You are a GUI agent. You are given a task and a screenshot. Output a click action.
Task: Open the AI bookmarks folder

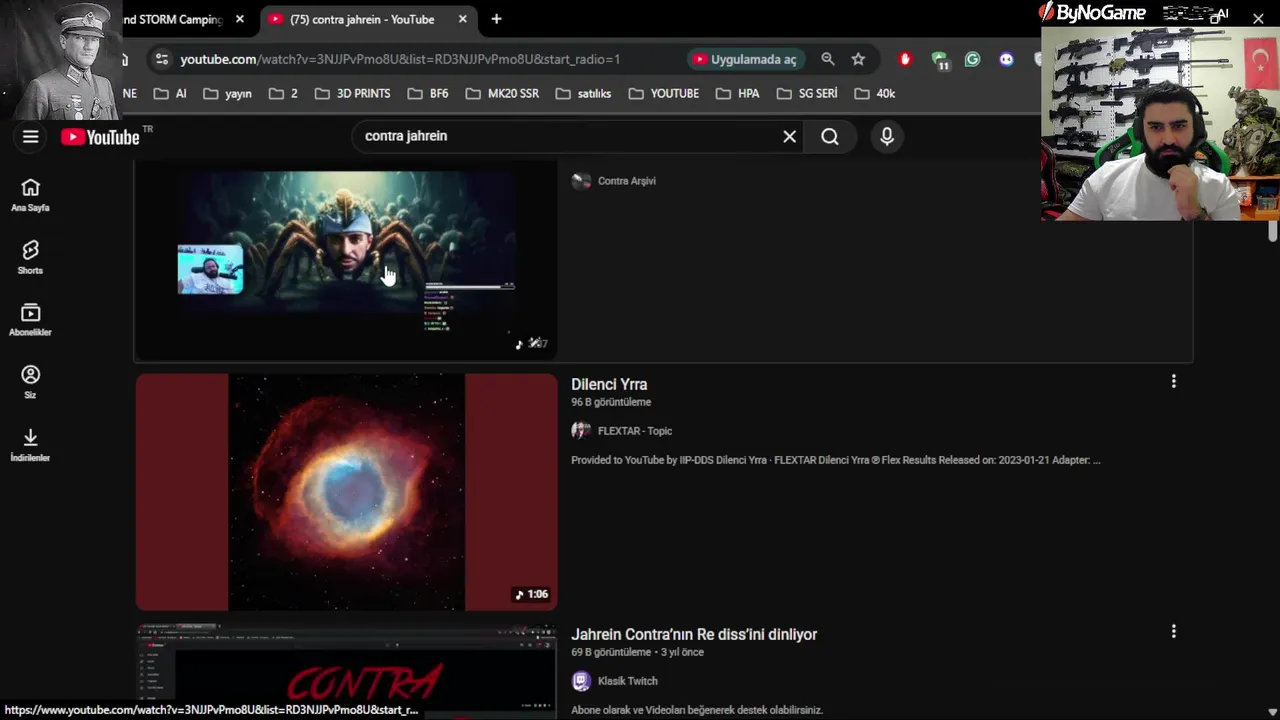(x=170, y=93)
